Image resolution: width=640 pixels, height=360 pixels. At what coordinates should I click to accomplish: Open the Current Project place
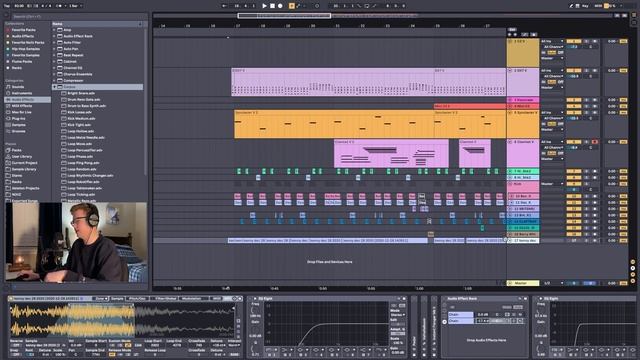[24, 163]
